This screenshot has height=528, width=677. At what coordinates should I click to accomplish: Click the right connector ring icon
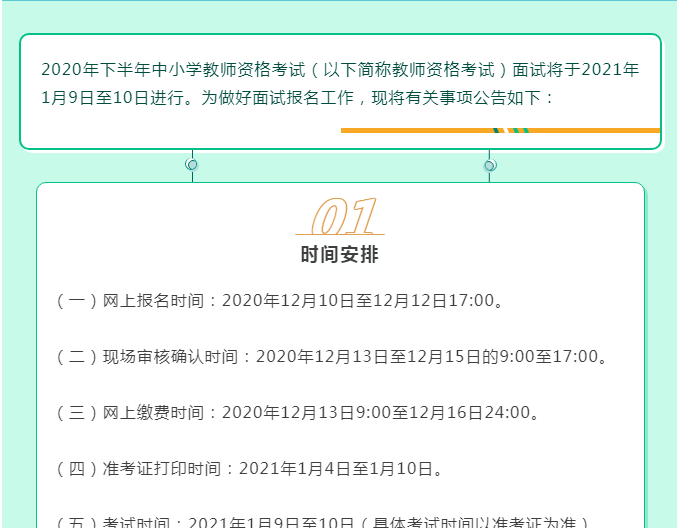coord(489,164)
